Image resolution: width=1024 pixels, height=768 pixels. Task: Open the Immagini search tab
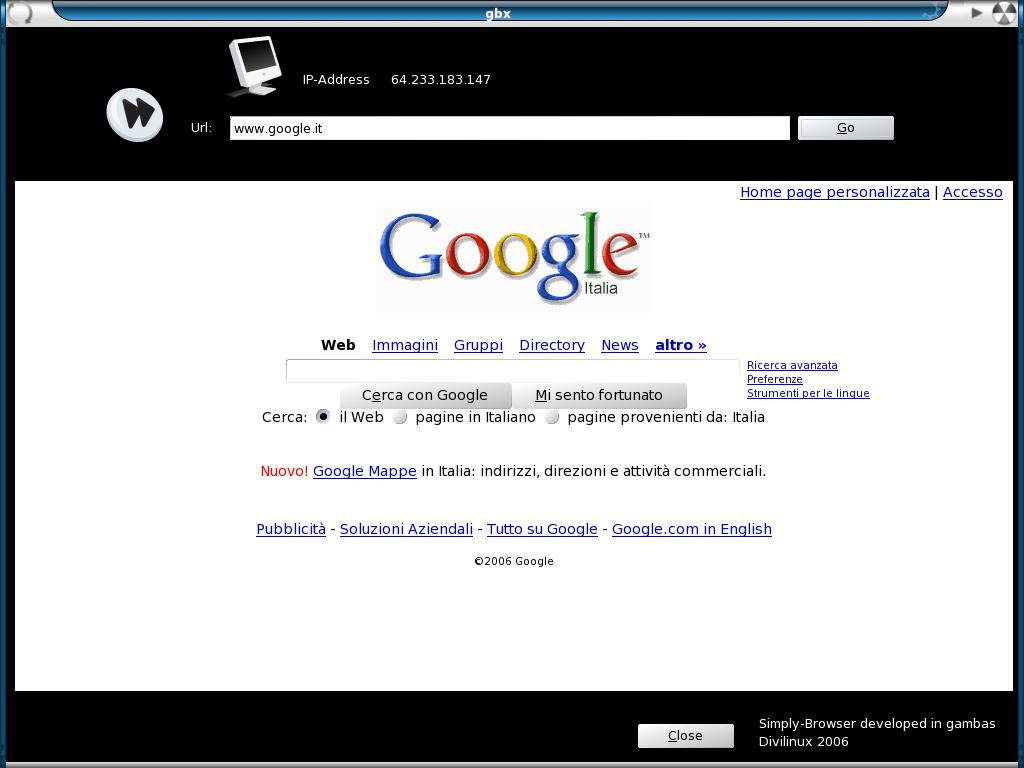(x=405, y=345)
